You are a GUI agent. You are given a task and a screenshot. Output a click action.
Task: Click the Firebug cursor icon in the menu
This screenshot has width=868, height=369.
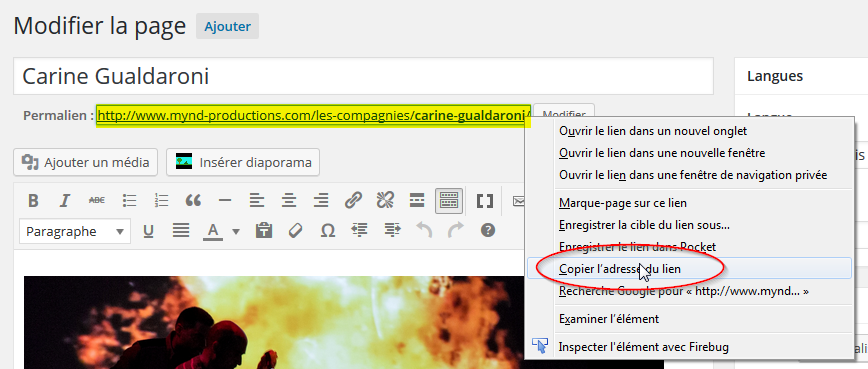point(540,346)
